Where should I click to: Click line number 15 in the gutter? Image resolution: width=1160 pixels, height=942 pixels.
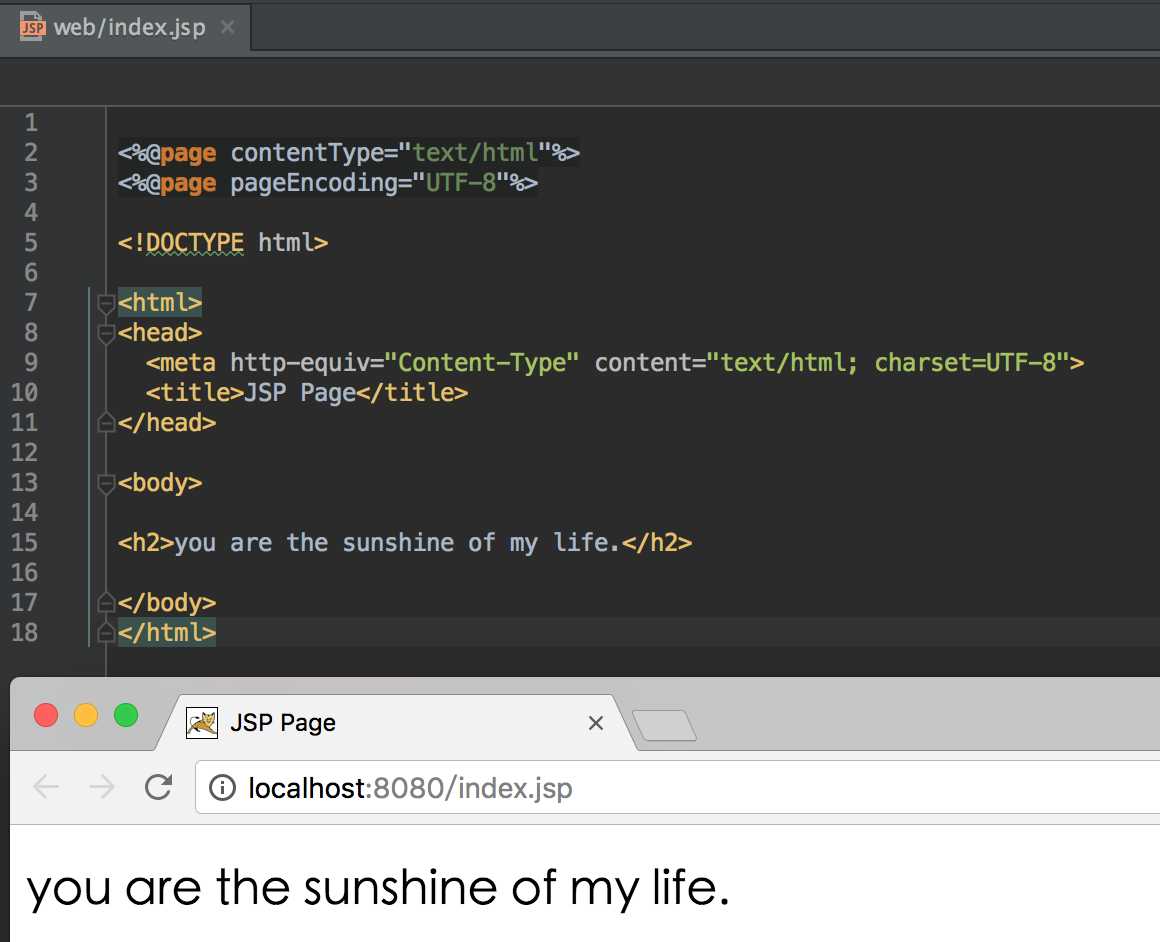tap(24, 543)
